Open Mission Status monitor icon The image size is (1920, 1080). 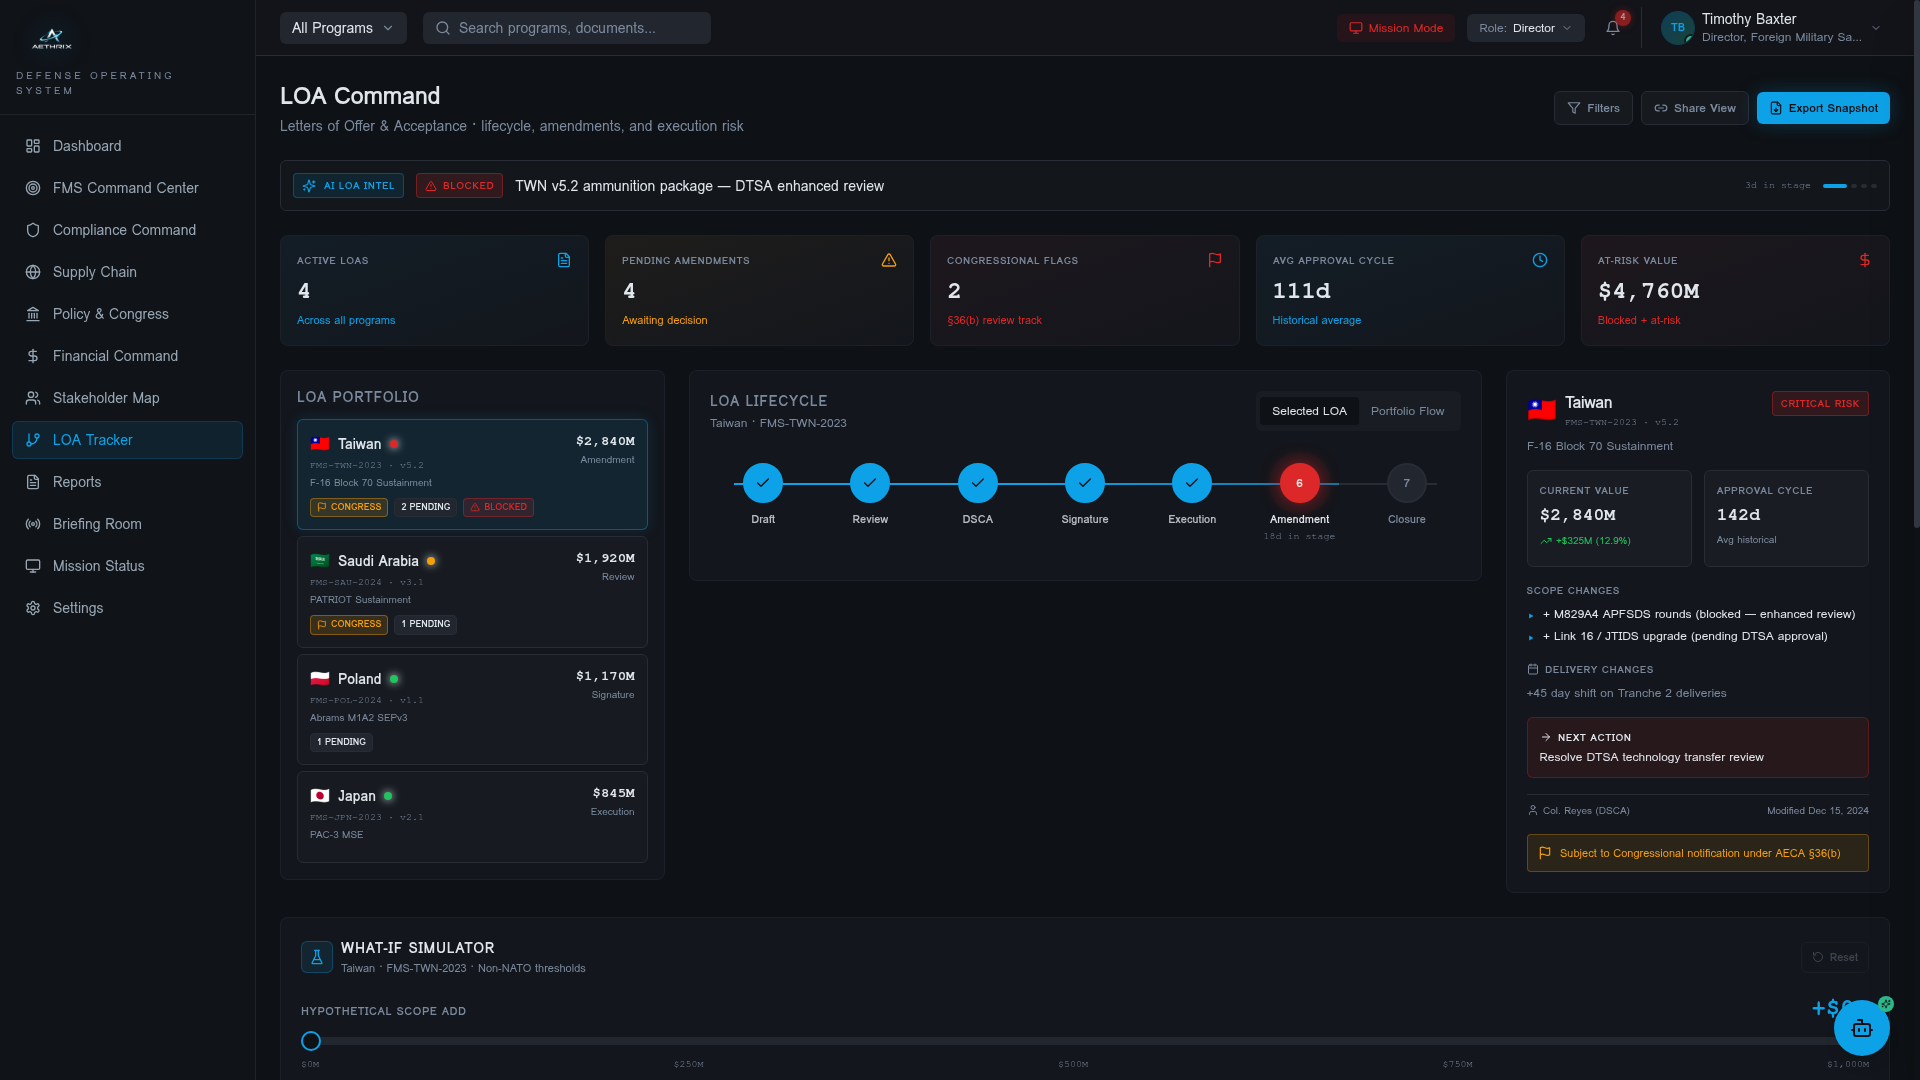click(33, 566)
